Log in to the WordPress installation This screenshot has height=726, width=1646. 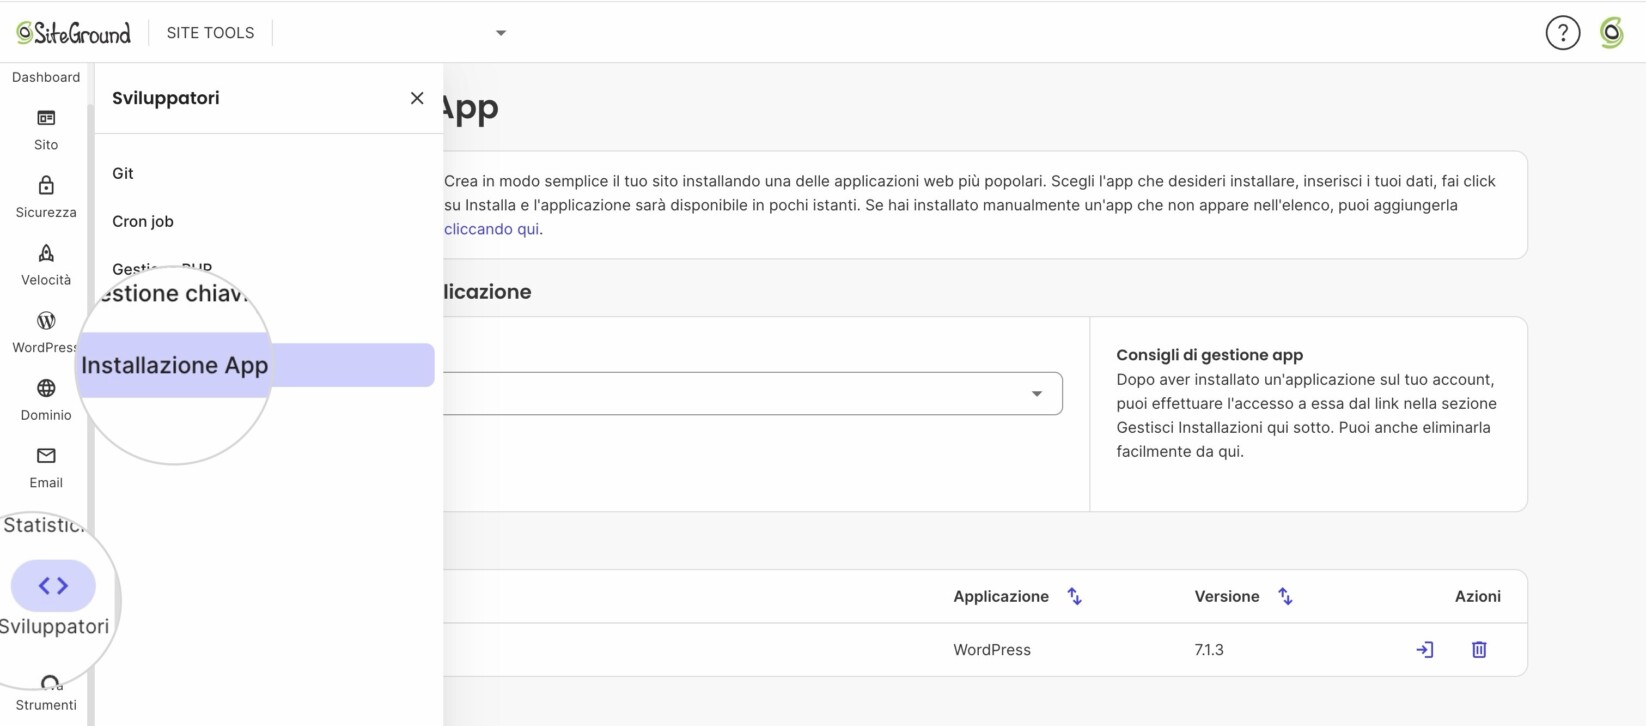pyautogui.click(x=1425, y=650)
